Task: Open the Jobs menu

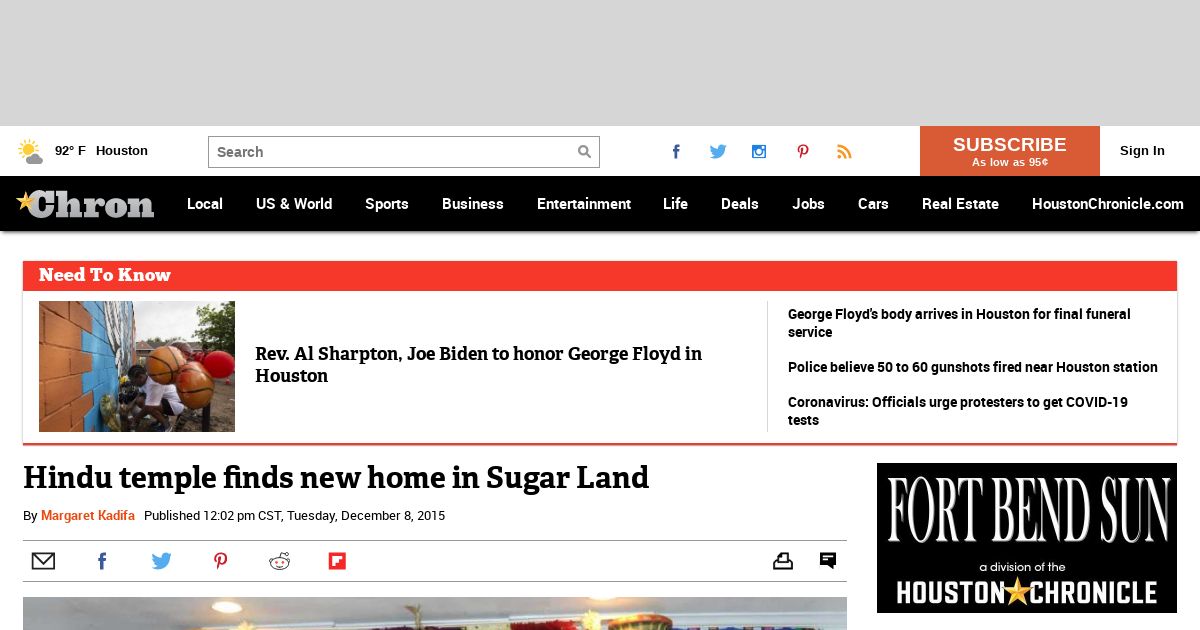Action: click(x=808, y=204)
